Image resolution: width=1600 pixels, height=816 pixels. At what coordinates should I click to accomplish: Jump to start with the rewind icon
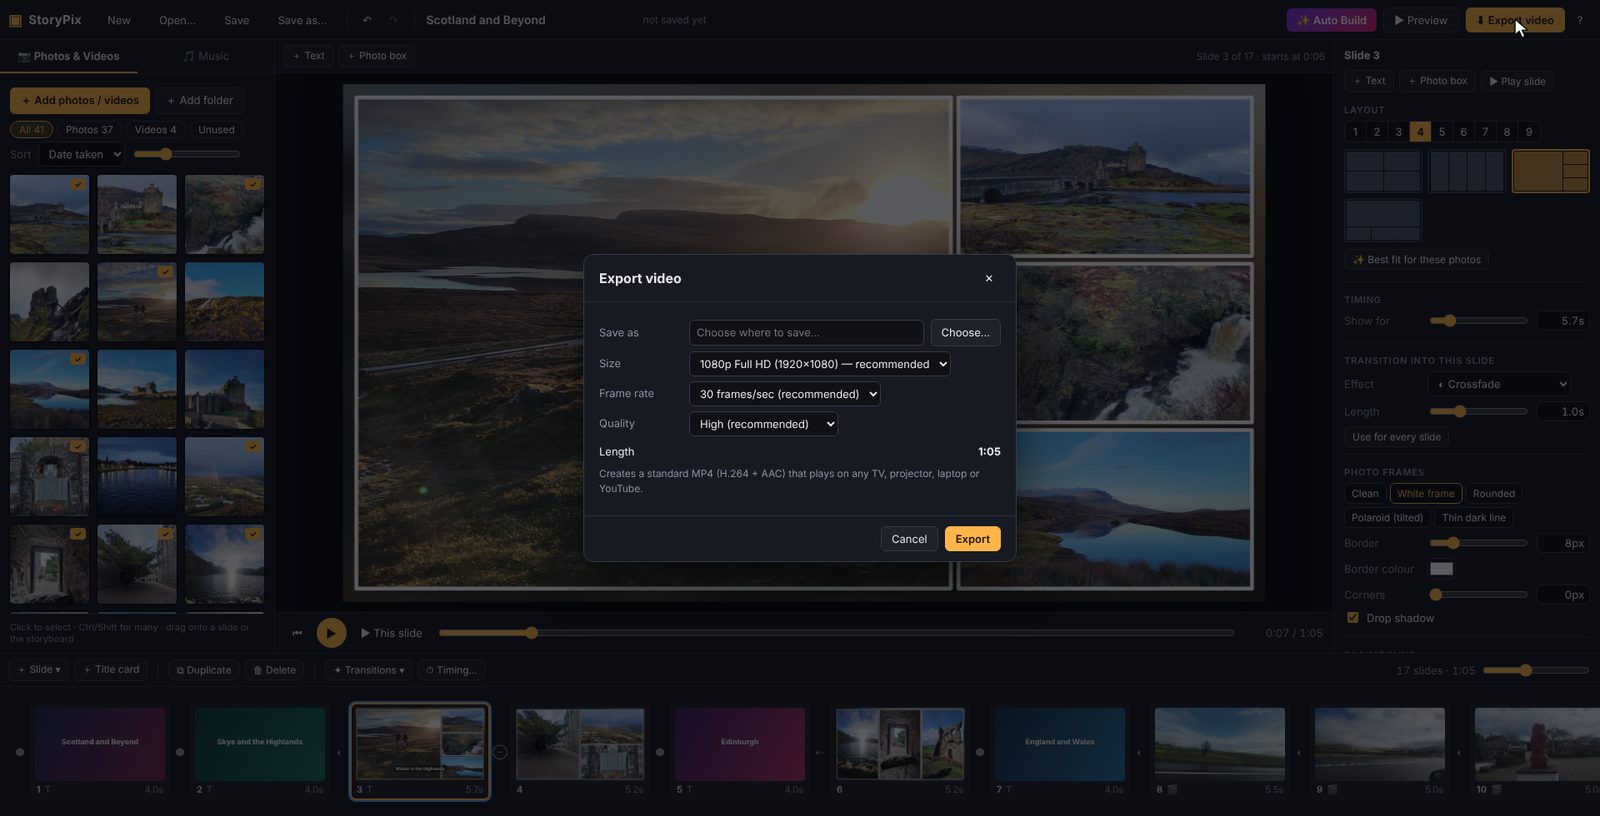297,633
